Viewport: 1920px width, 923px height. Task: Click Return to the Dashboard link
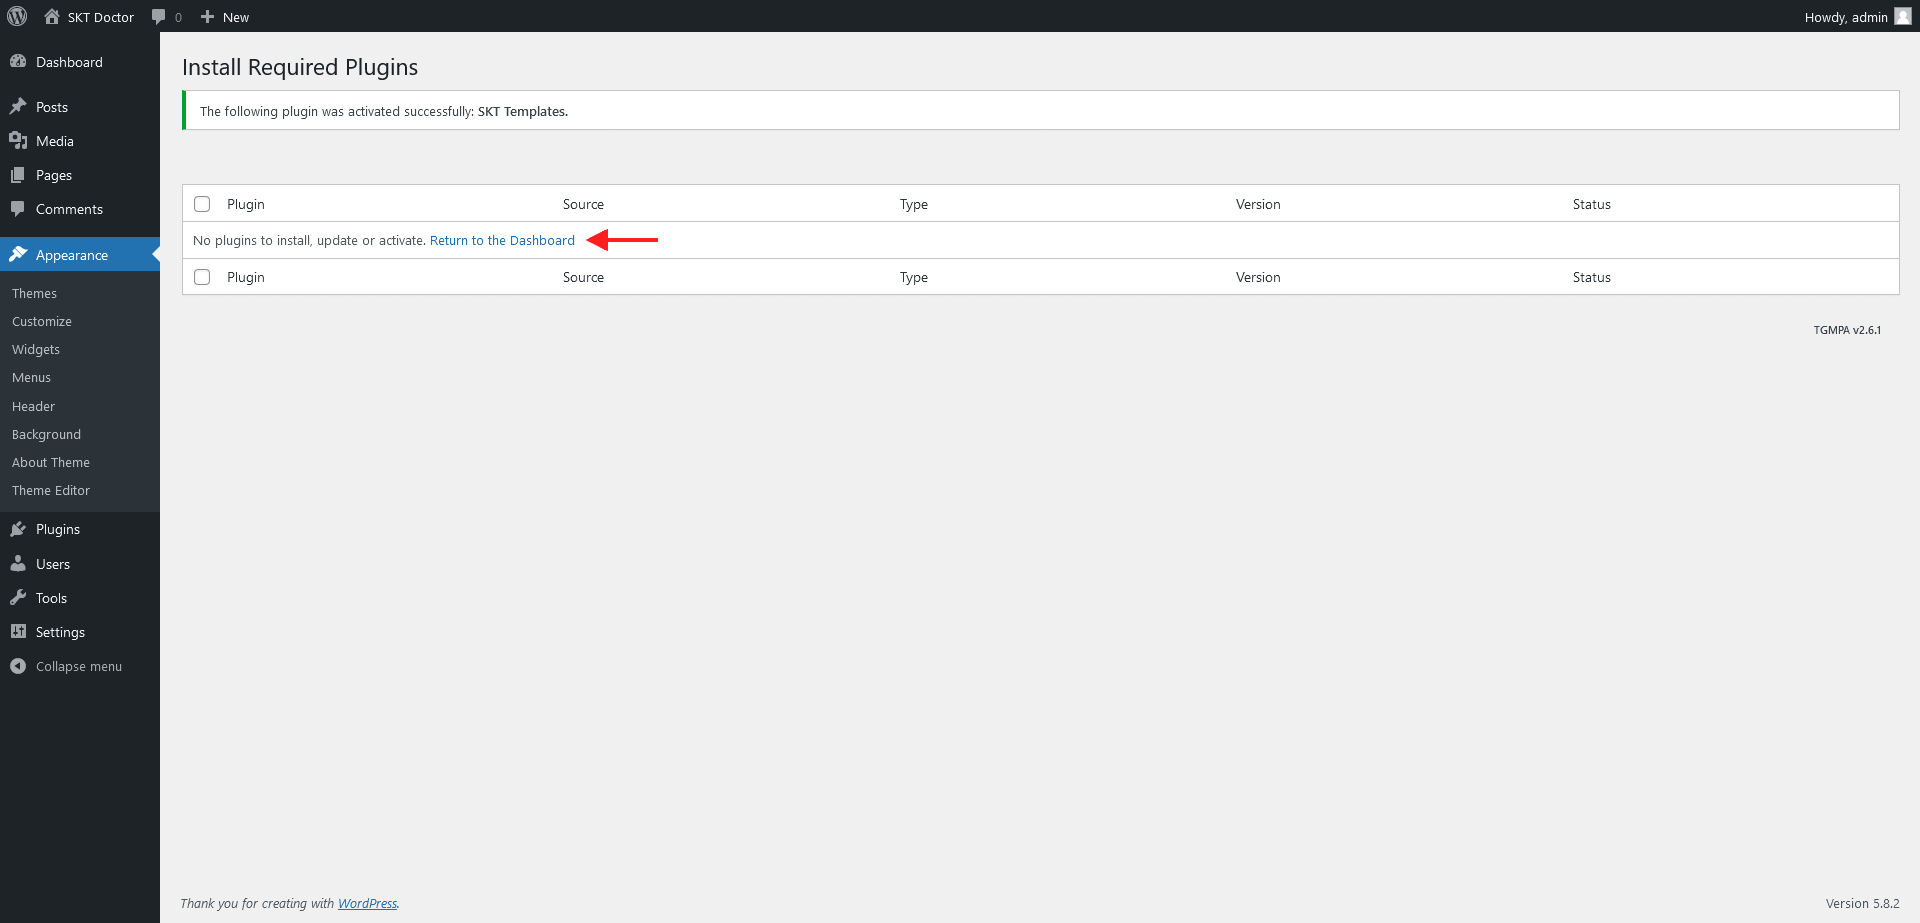(502, 240)
